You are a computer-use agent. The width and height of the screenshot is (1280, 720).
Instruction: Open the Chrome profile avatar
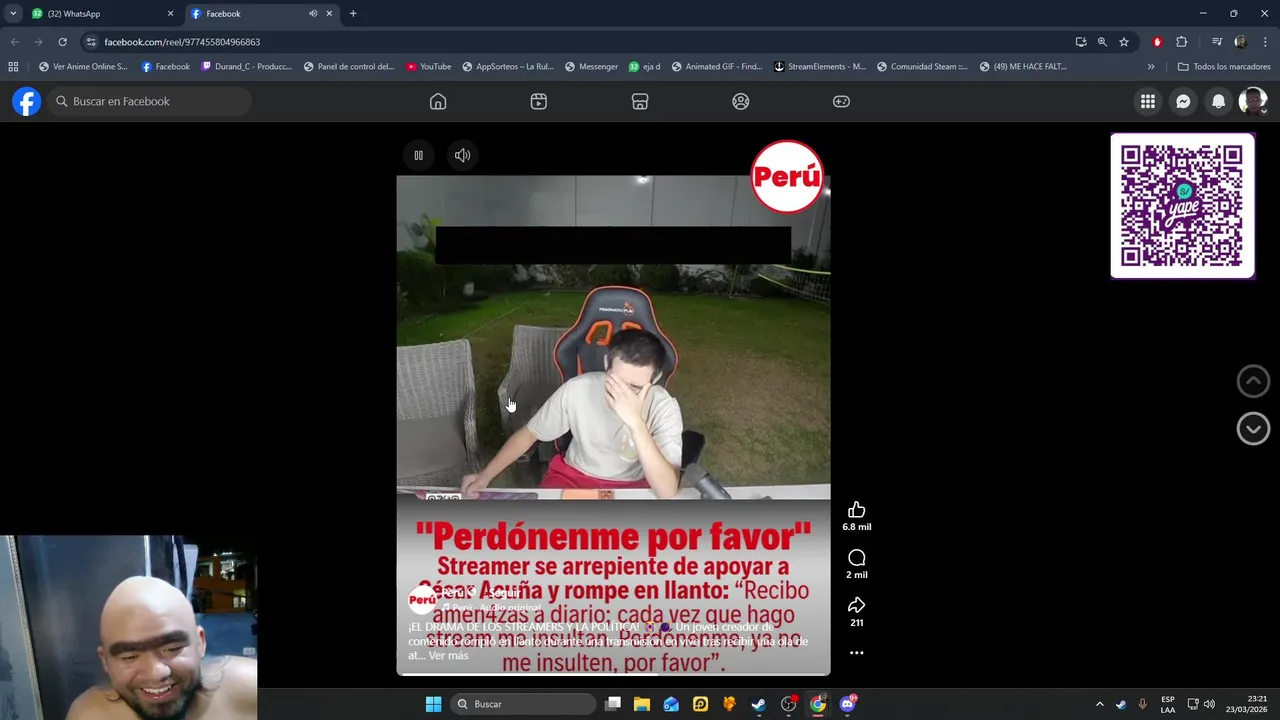click(1240, 42)
